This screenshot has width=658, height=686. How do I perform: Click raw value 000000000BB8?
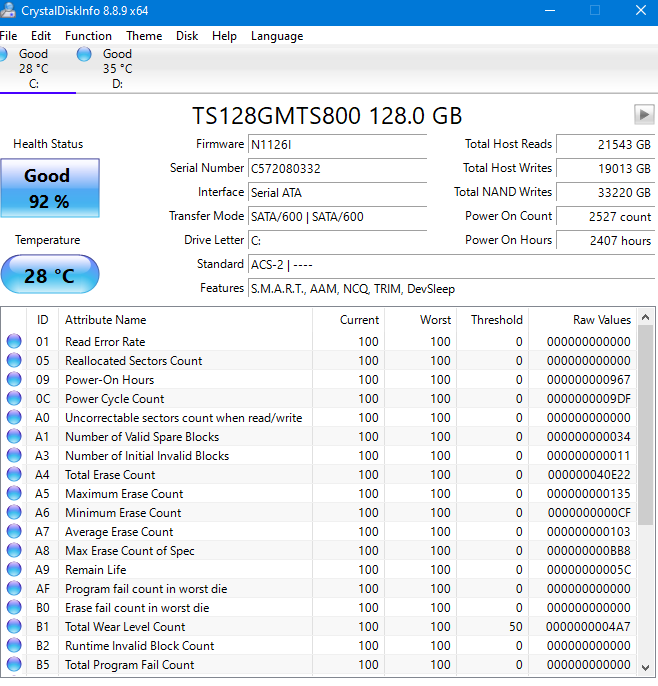pyautogui.click(x=588, y=551)
